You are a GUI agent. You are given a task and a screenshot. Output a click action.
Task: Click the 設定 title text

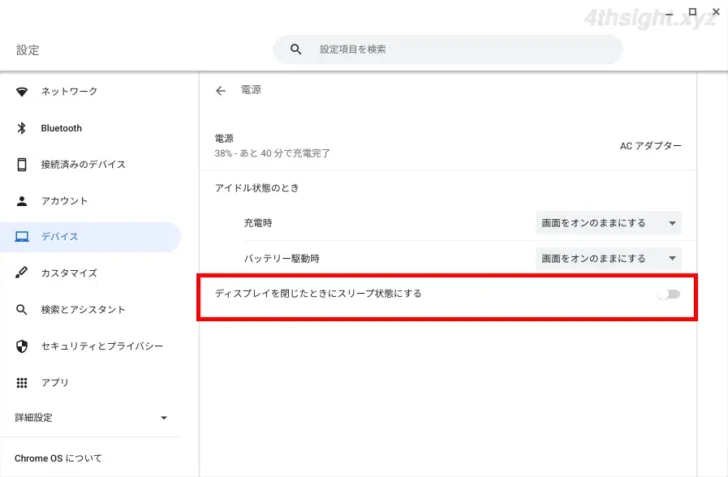28,50
